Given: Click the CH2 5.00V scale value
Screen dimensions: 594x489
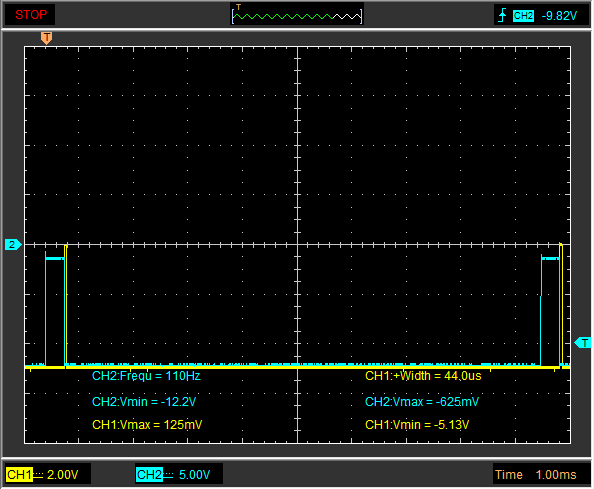Looking at the screenshot, I should point(194,475).
